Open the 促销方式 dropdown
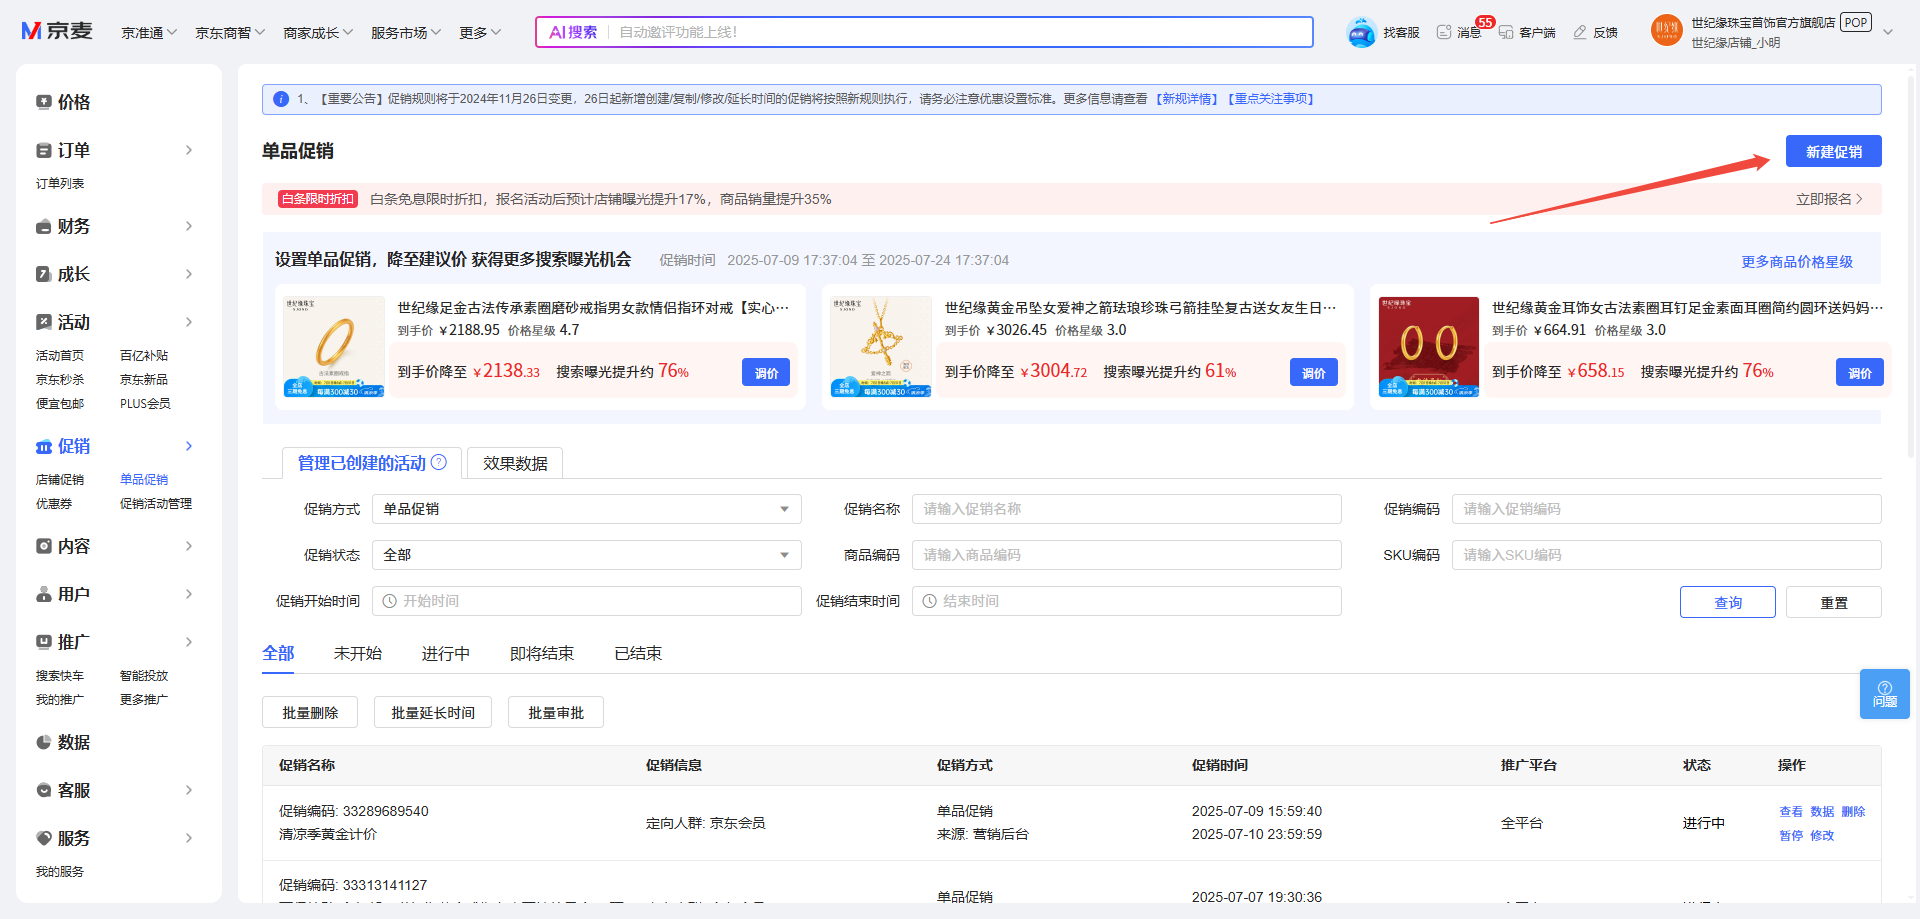Screen dimensions: 1920x919 coord(586,509)
